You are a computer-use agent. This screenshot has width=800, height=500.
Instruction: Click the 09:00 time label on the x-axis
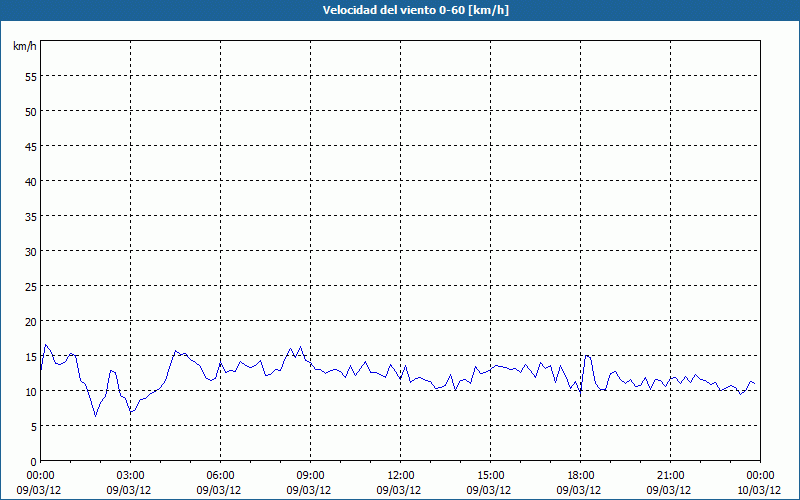pyautogui.click(x=310, y=476)
